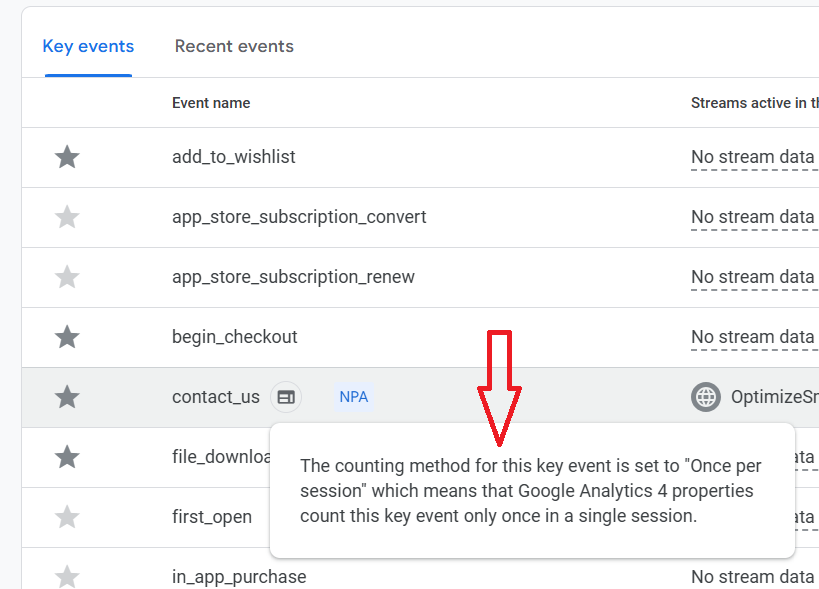Toggle the contact_us star icon
Screen dimensions: 819x589
coord(67,397)
